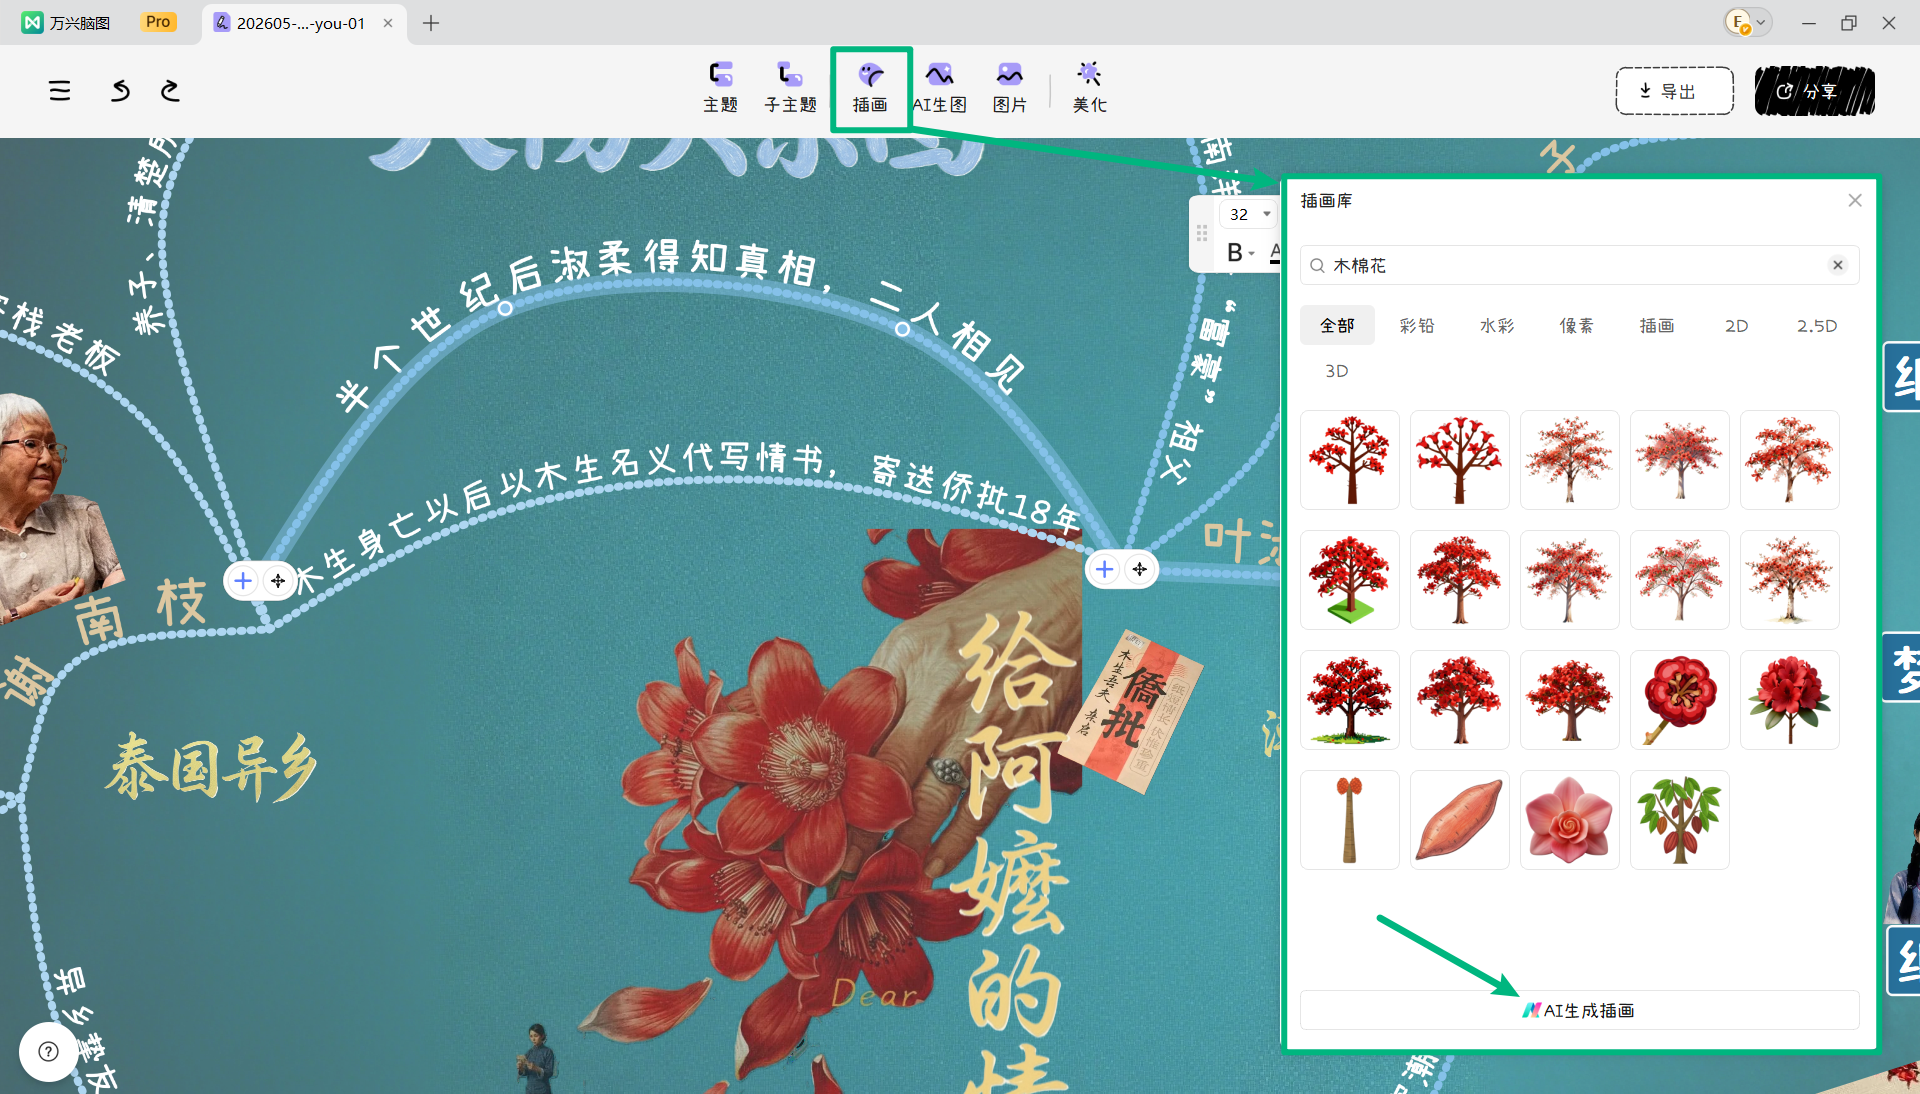
Task: Clear the illustration search text
Action: [x=1837, y=265]
